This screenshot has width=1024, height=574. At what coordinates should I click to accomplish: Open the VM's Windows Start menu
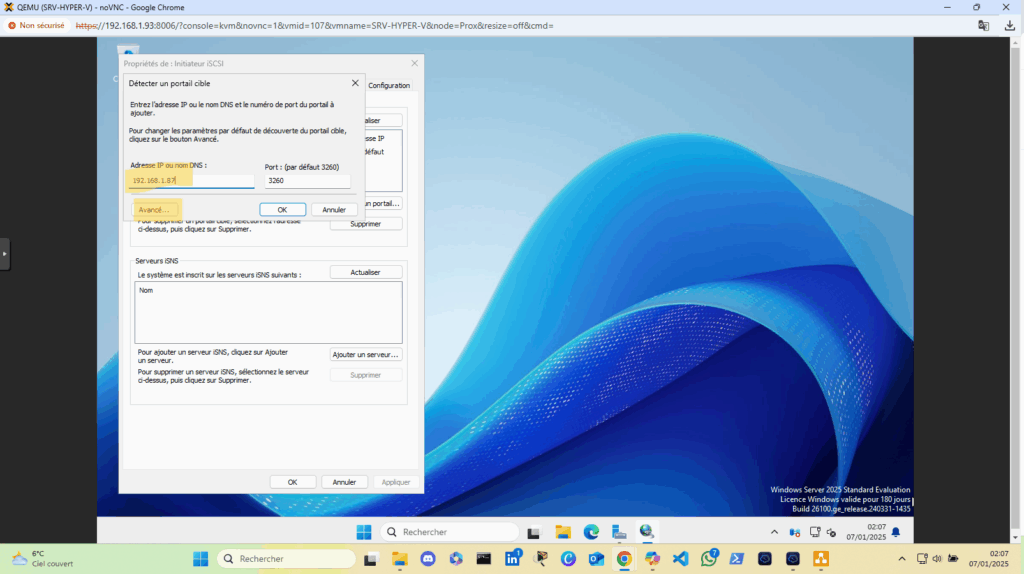(364, 532)
